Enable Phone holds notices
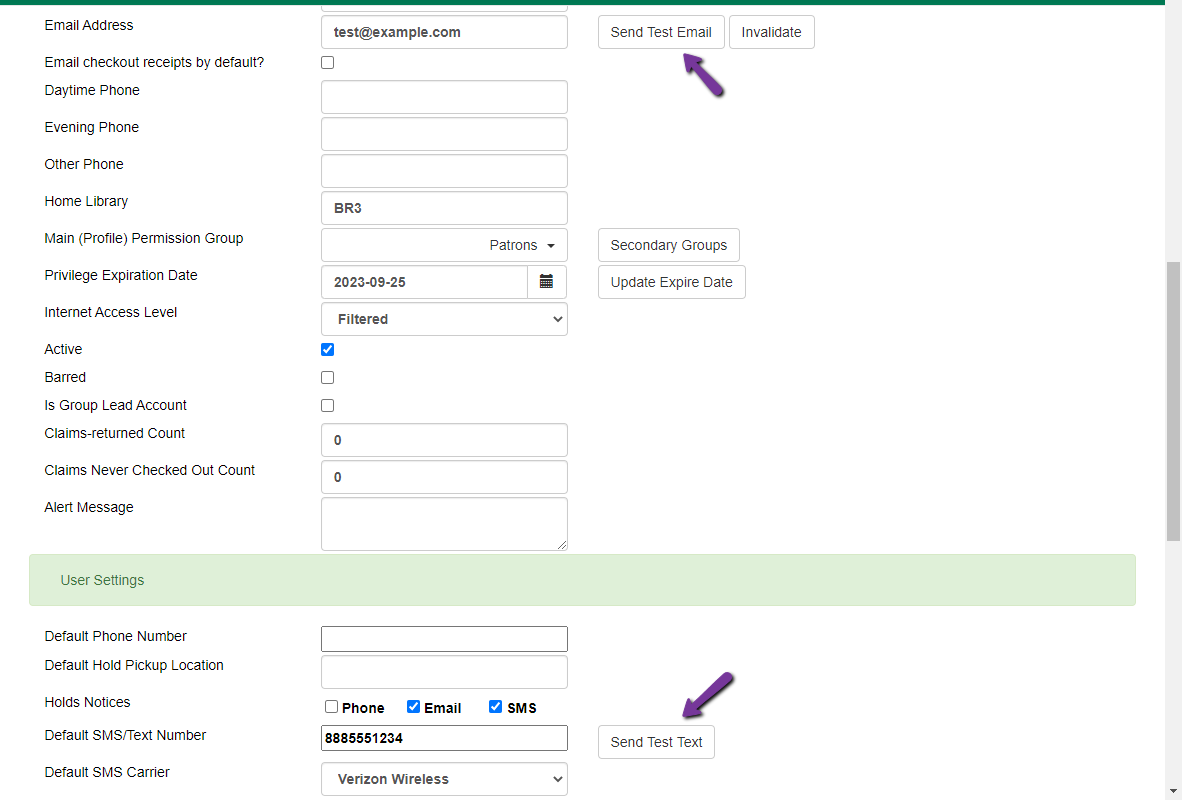 331,707
